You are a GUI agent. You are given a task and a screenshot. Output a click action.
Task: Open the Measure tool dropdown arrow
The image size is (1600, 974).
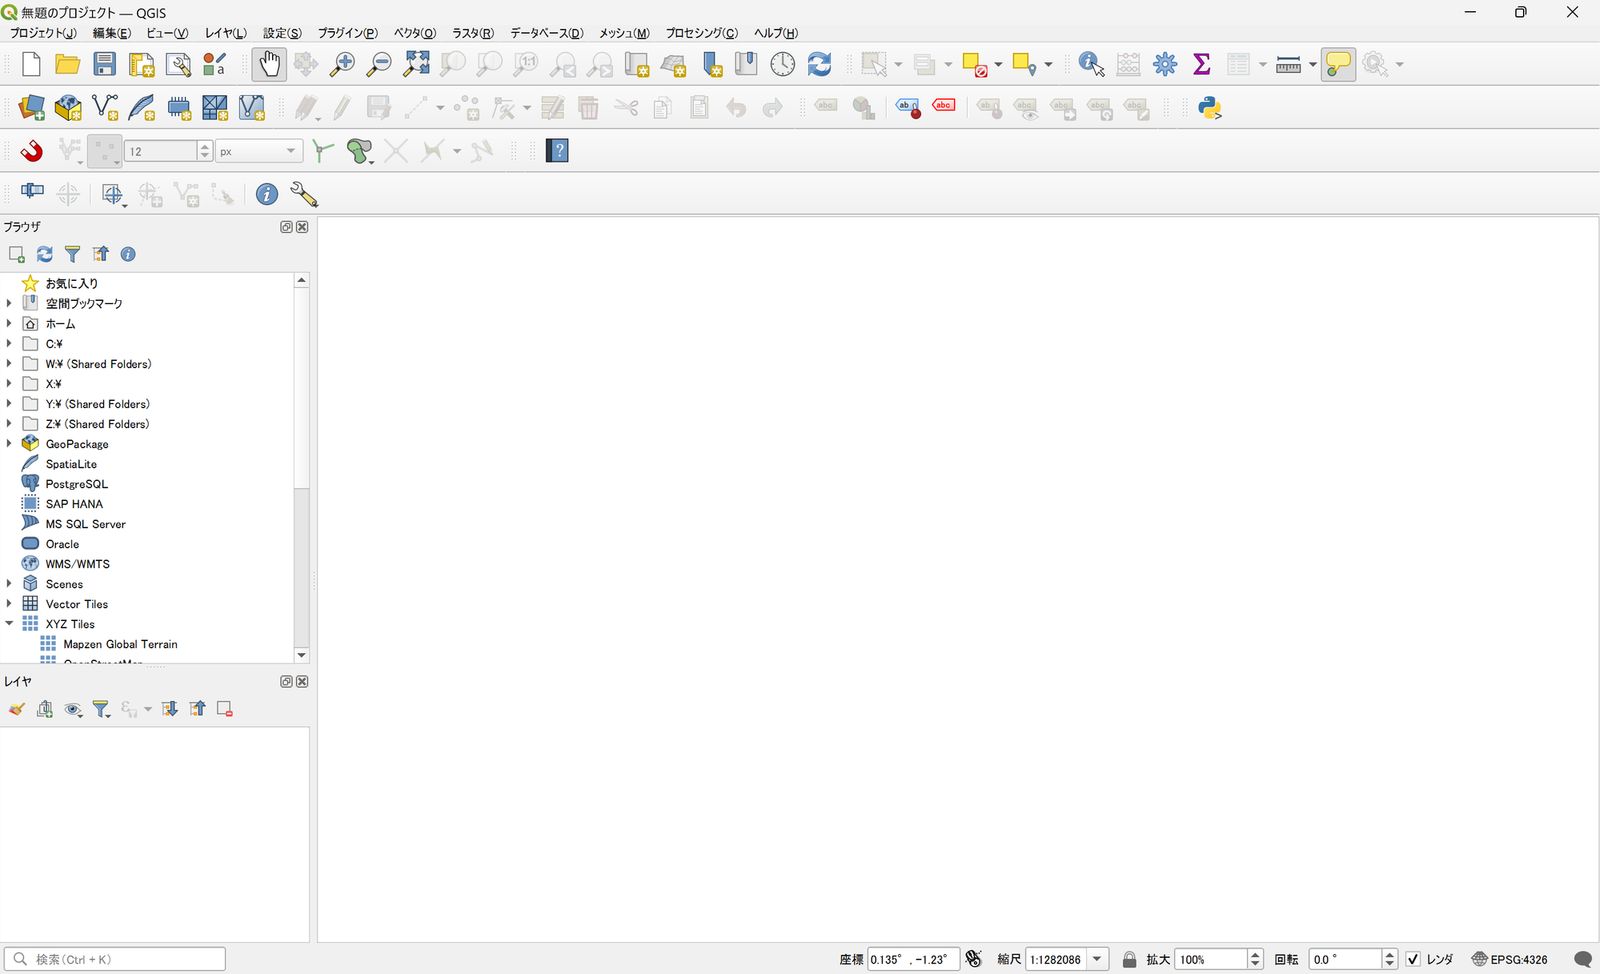tap(1313, 65)
